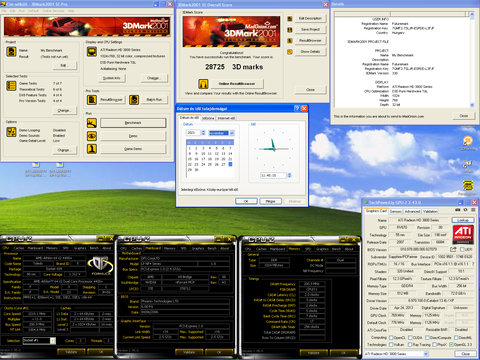The image size is (480, 360).
Task: Click the ATI Radeon logo in GPU-Z
Action: click(x=463, y=234)
